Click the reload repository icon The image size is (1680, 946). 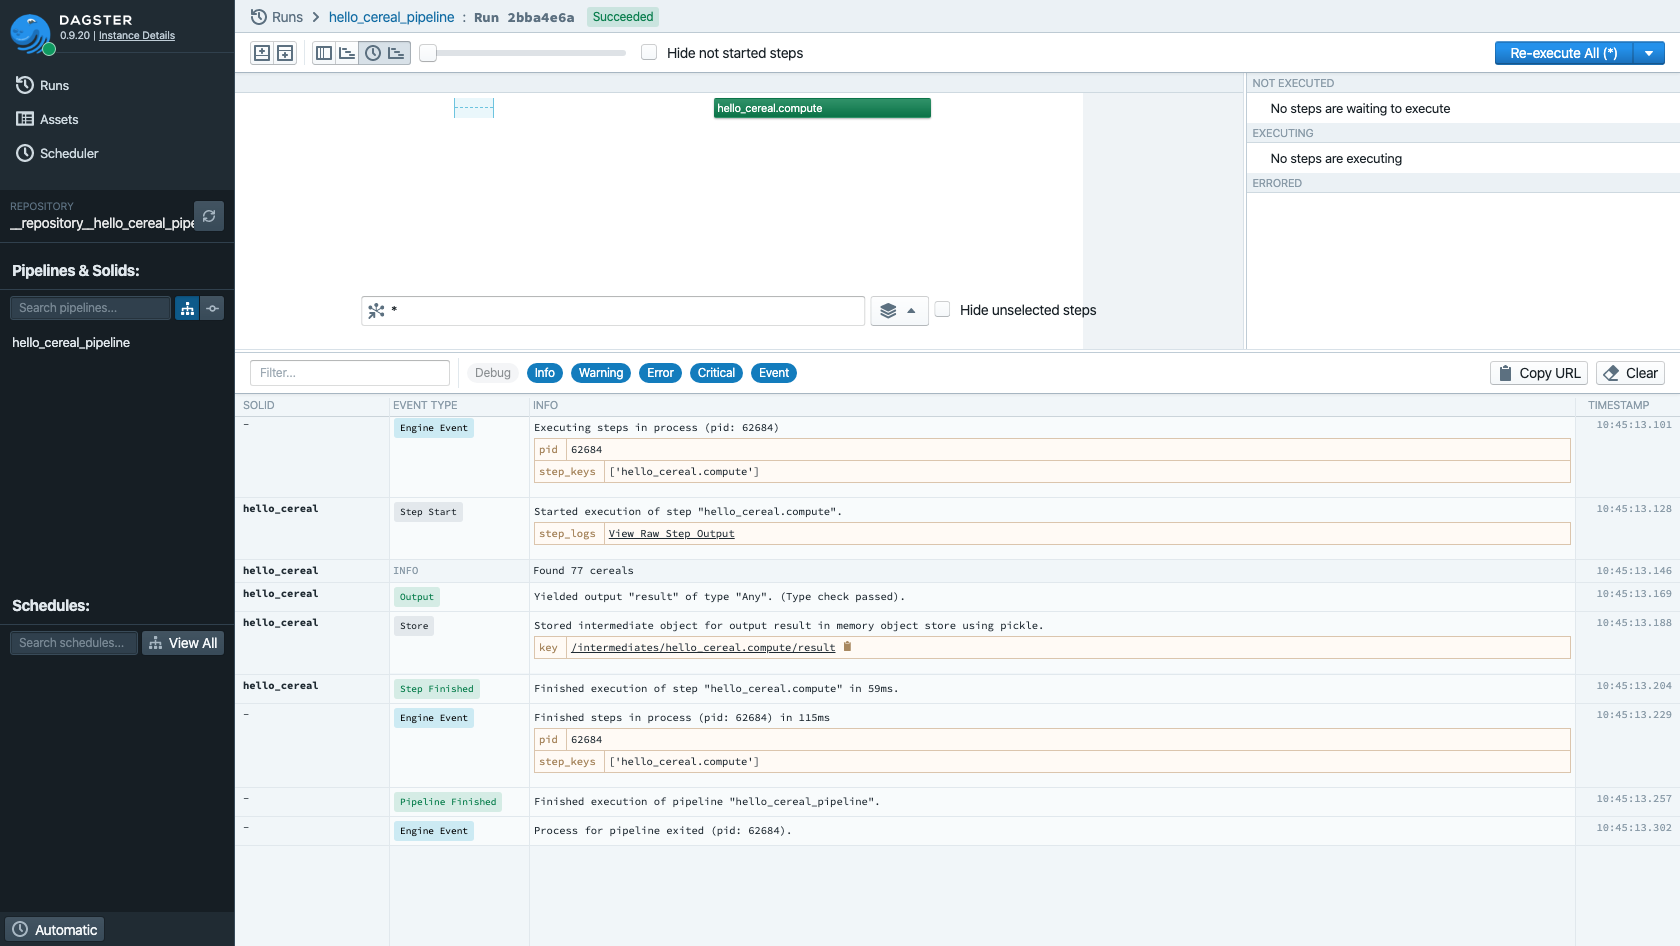(209, 216)
